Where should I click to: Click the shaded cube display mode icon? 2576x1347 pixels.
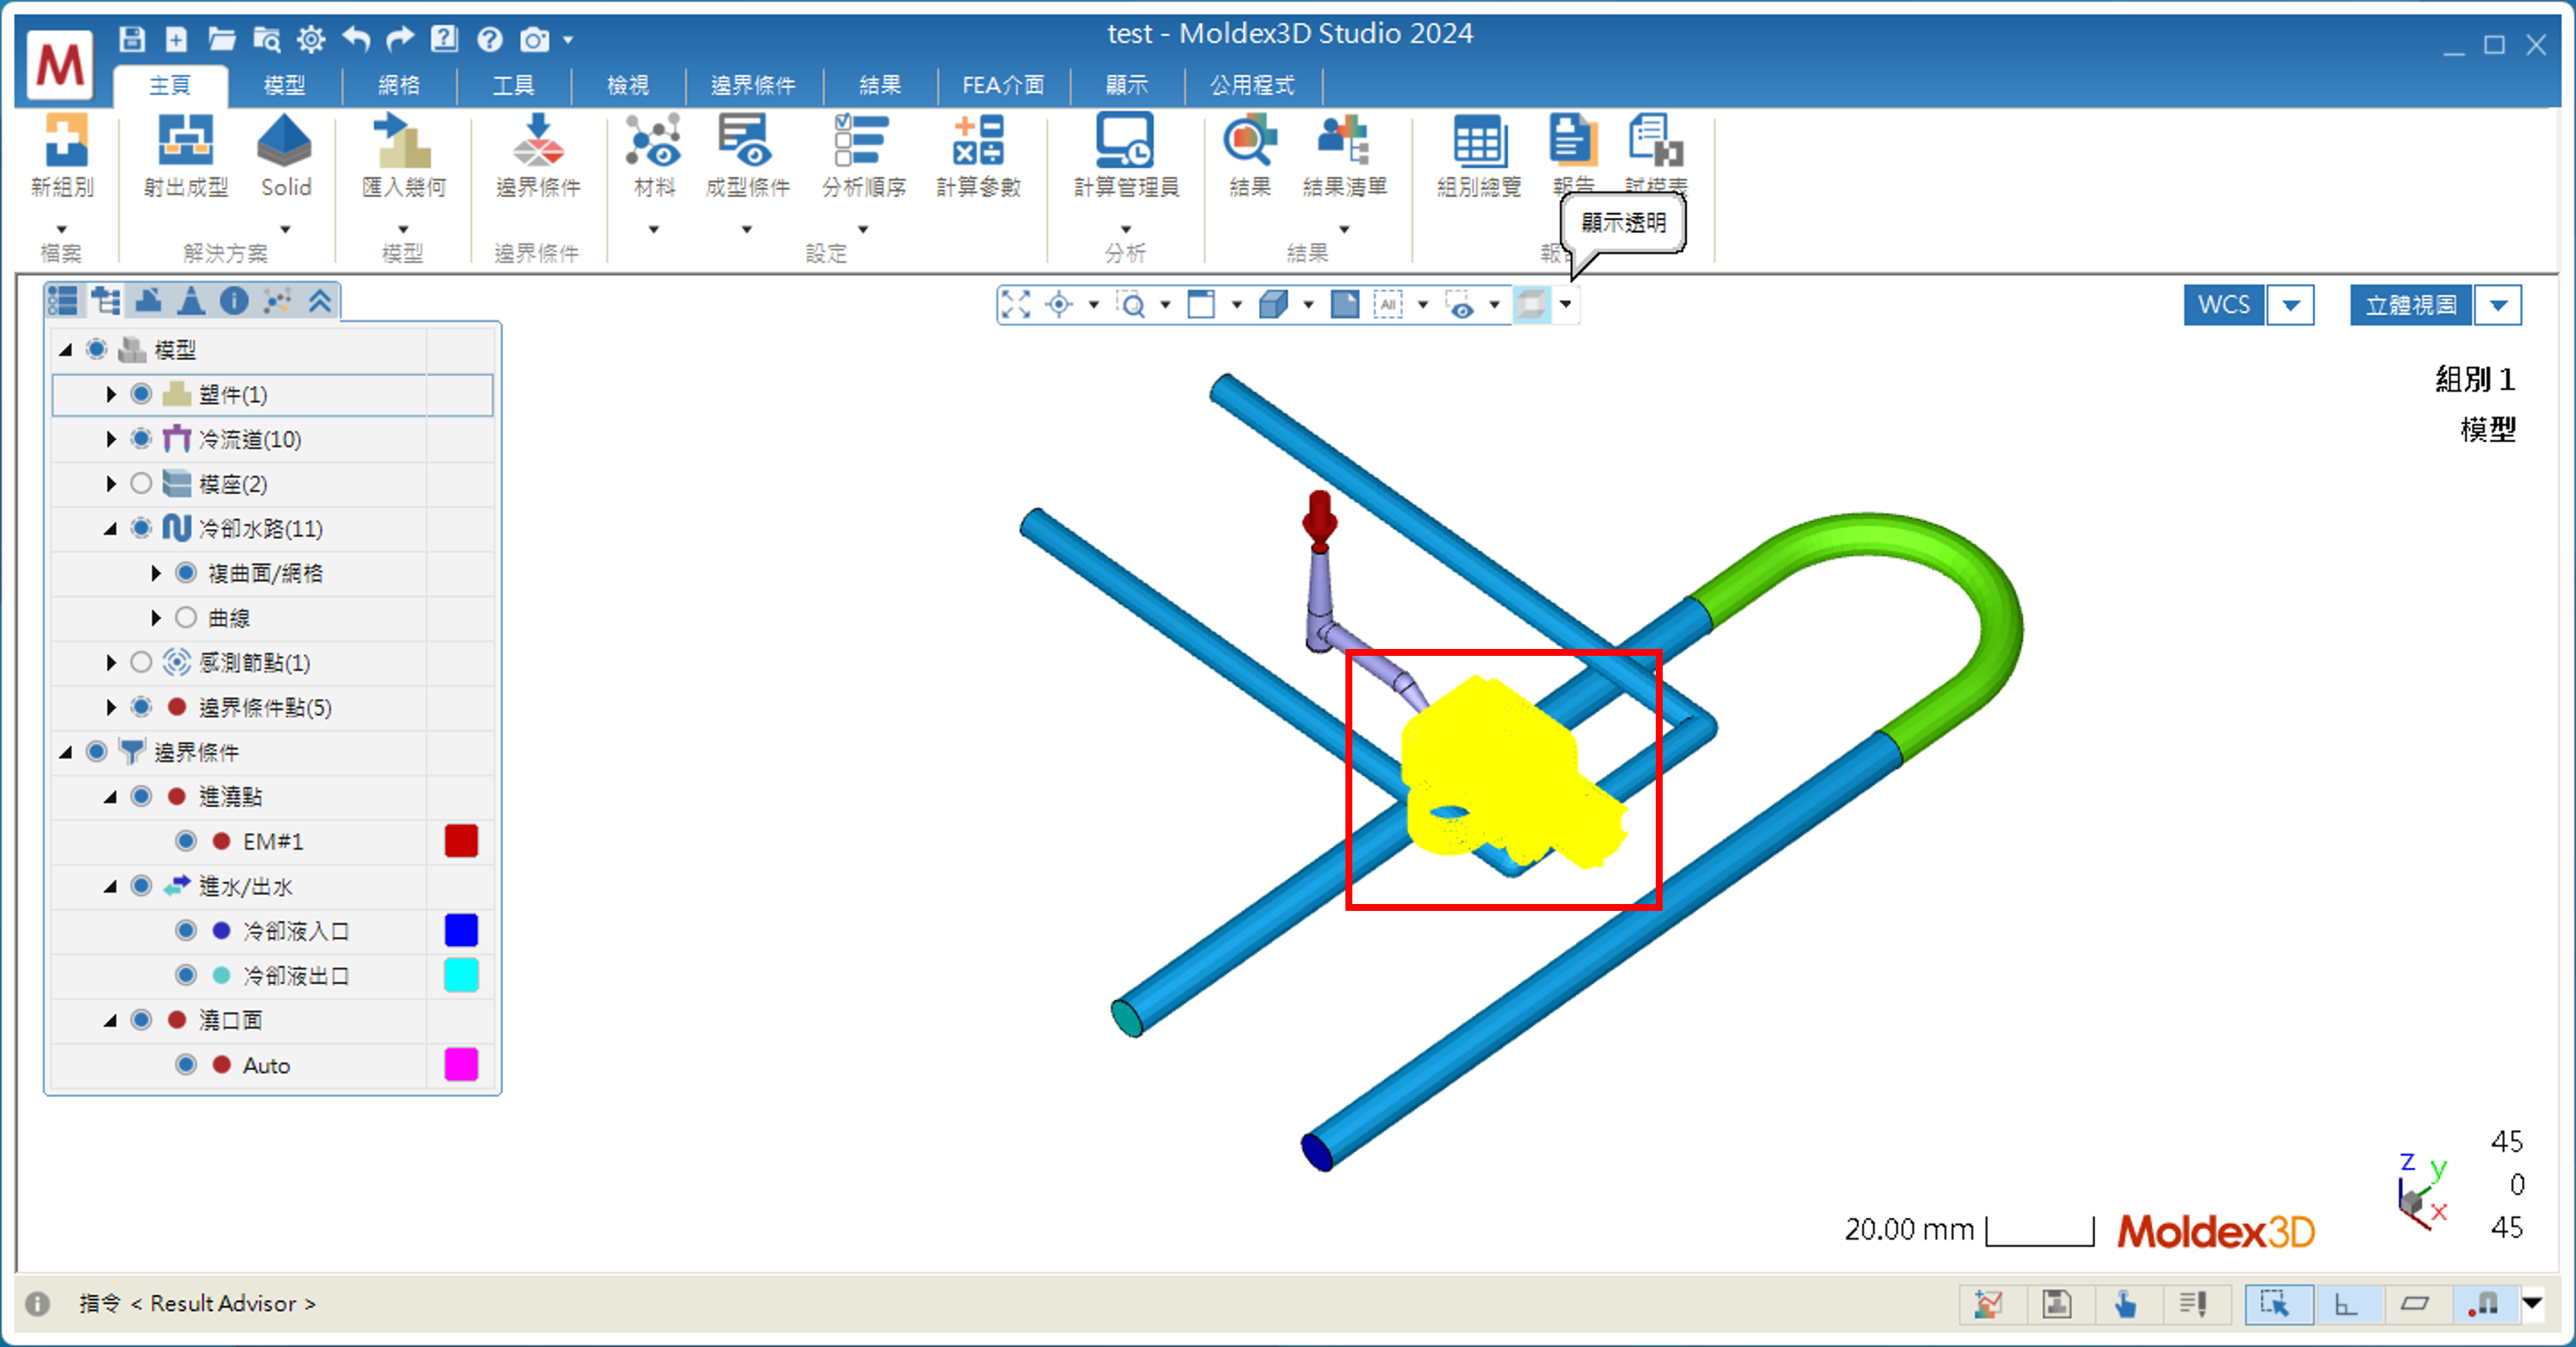click(1273, 304)
